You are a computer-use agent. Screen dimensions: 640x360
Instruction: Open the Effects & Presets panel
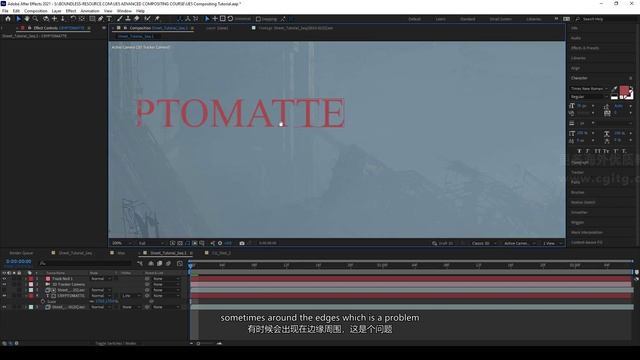click(585, 48)
